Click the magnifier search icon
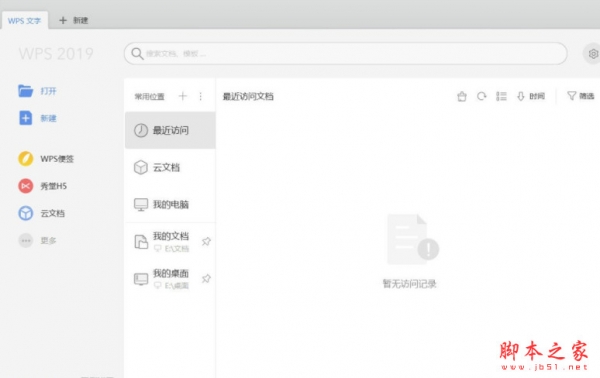600x378 pixels. click(137, 54)
